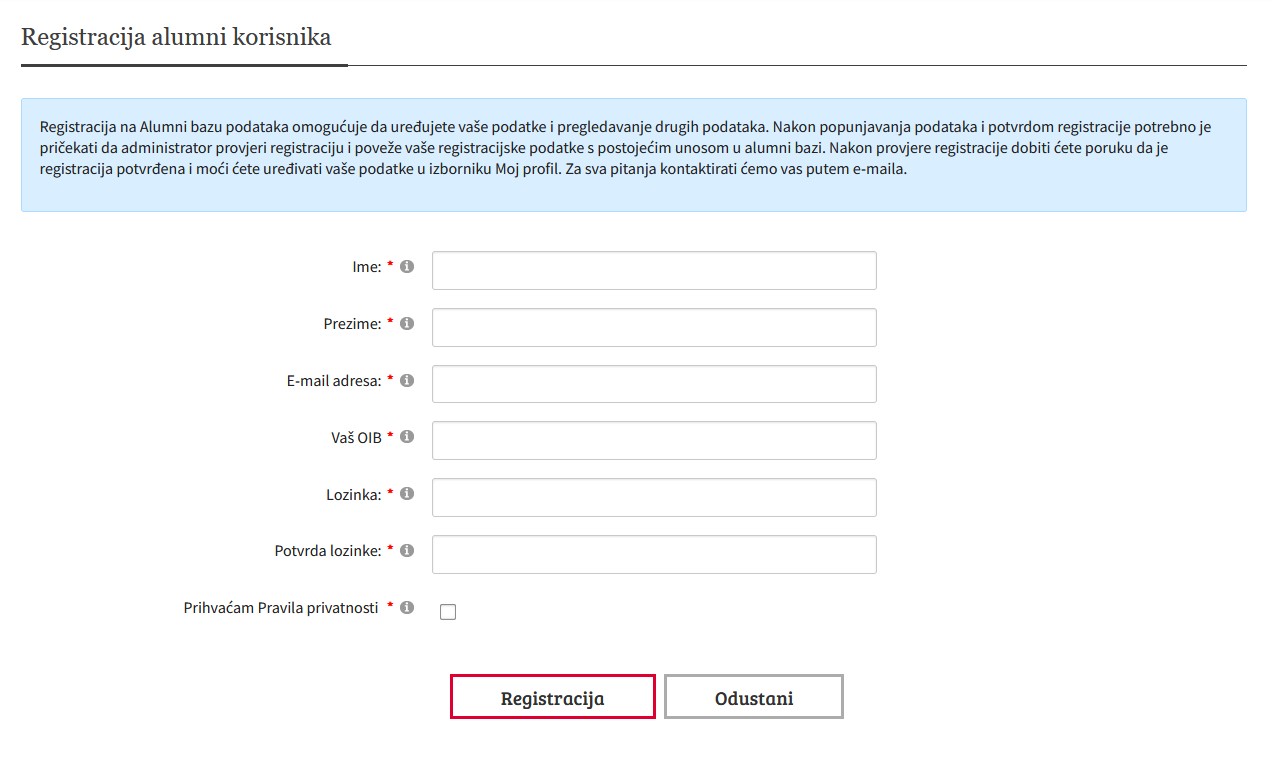Image resolution: width=1273 pixels, height=761 pixels.
Task: Click the info icon next to Ime
Action: pos(407,267)
